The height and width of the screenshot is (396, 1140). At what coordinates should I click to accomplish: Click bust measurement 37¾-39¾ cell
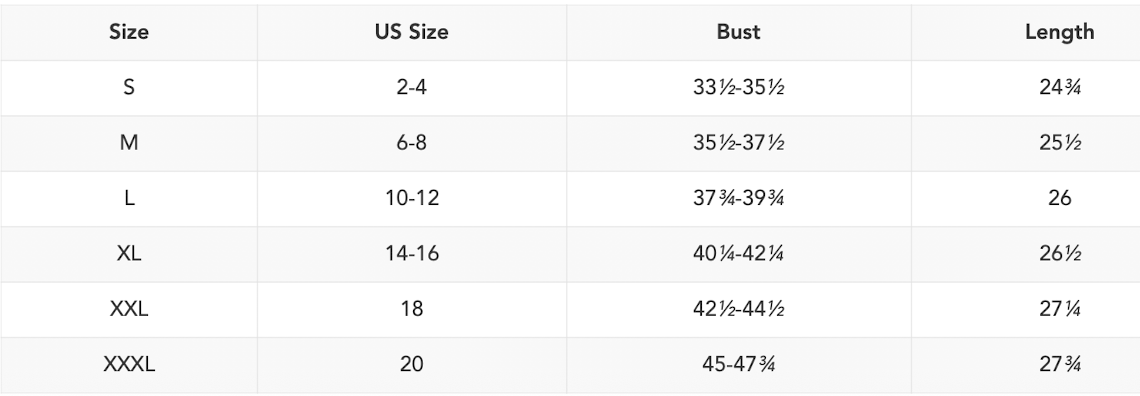pos(738,198)
